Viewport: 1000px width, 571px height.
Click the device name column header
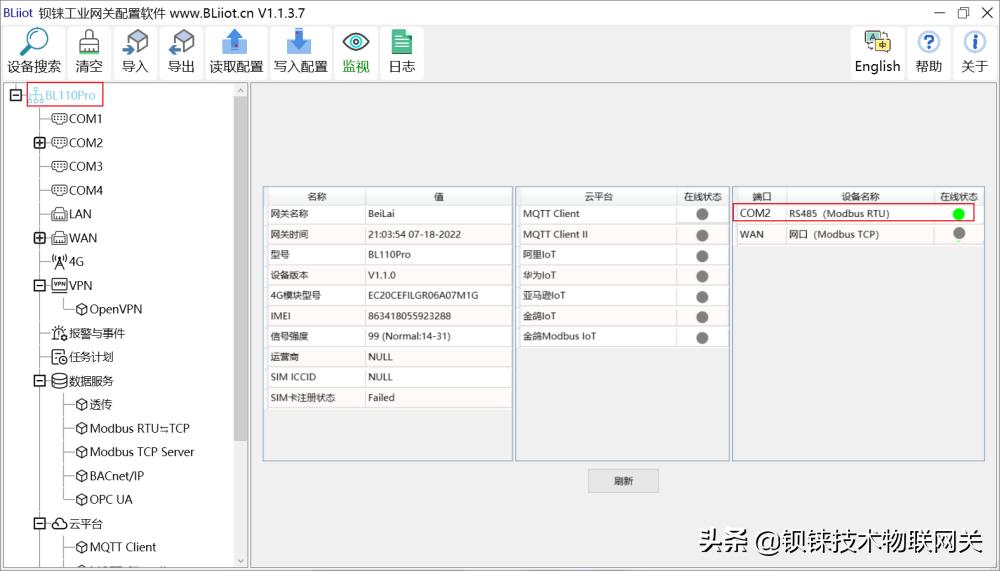coord(860,197)
